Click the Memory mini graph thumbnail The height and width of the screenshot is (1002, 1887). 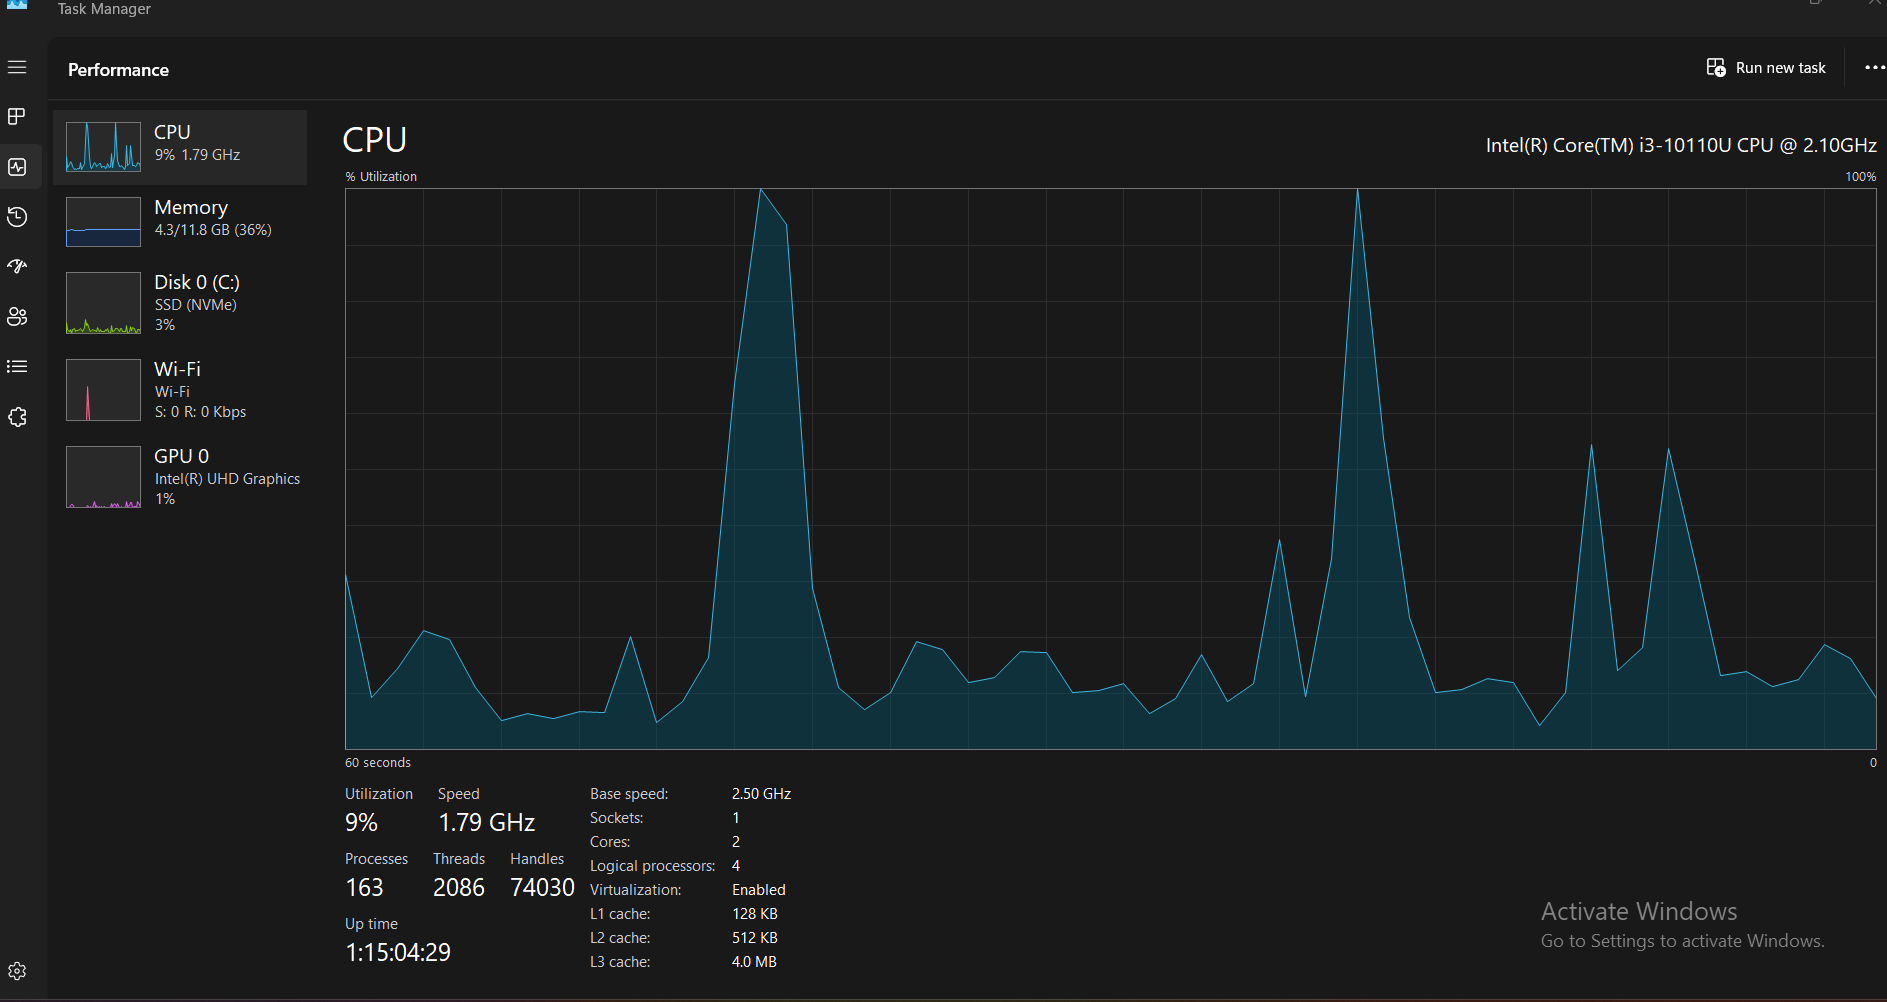tap(103, 222)
